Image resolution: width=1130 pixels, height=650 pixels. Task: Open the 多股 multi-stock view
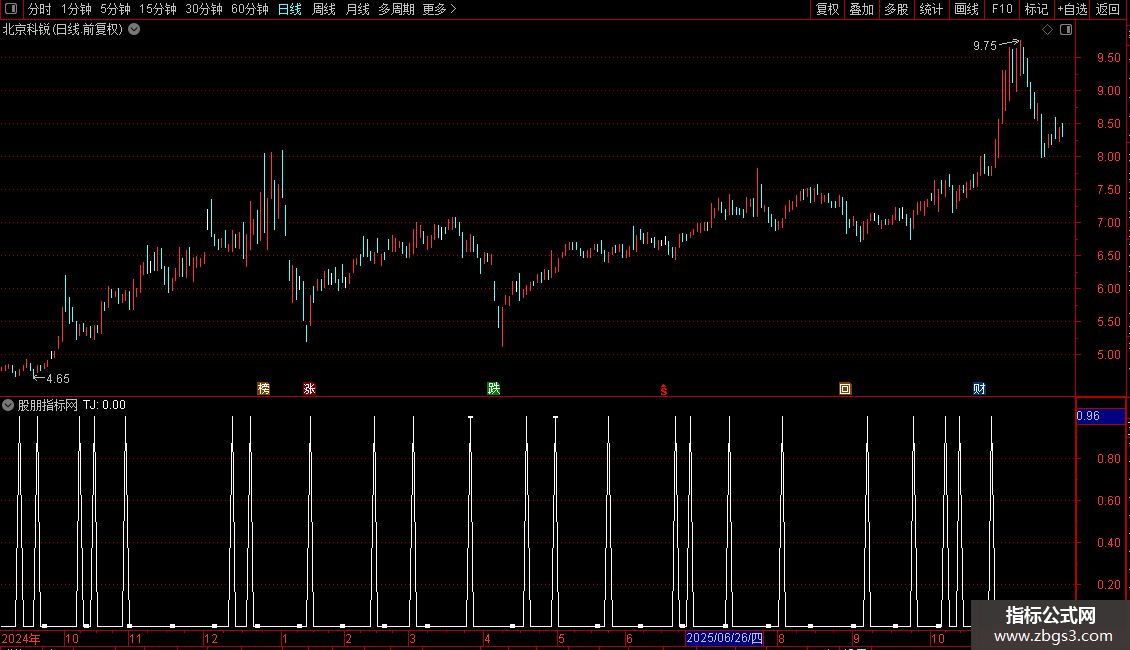(x=896, y=9)
